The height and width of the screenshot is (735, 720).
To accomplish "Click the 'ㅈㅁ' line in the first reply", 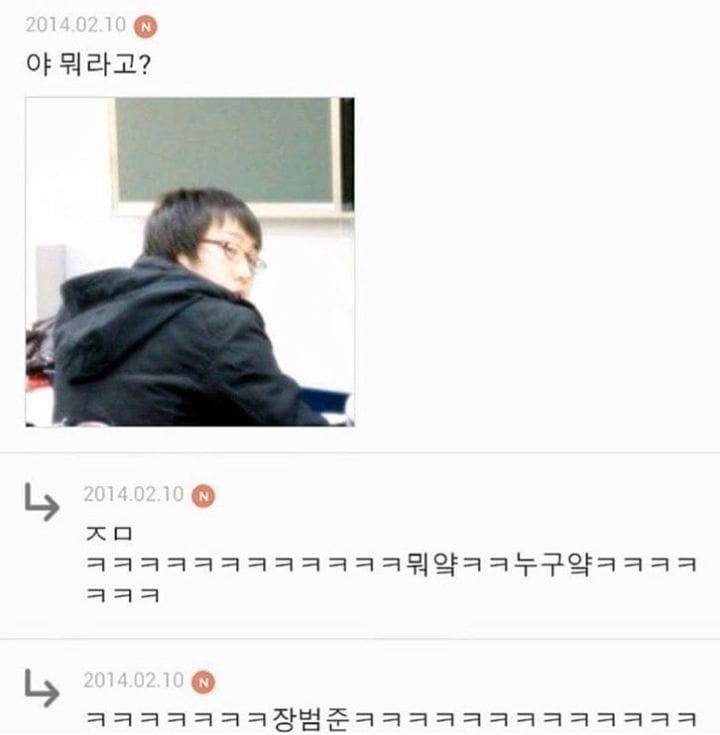I will coord(109,533).
